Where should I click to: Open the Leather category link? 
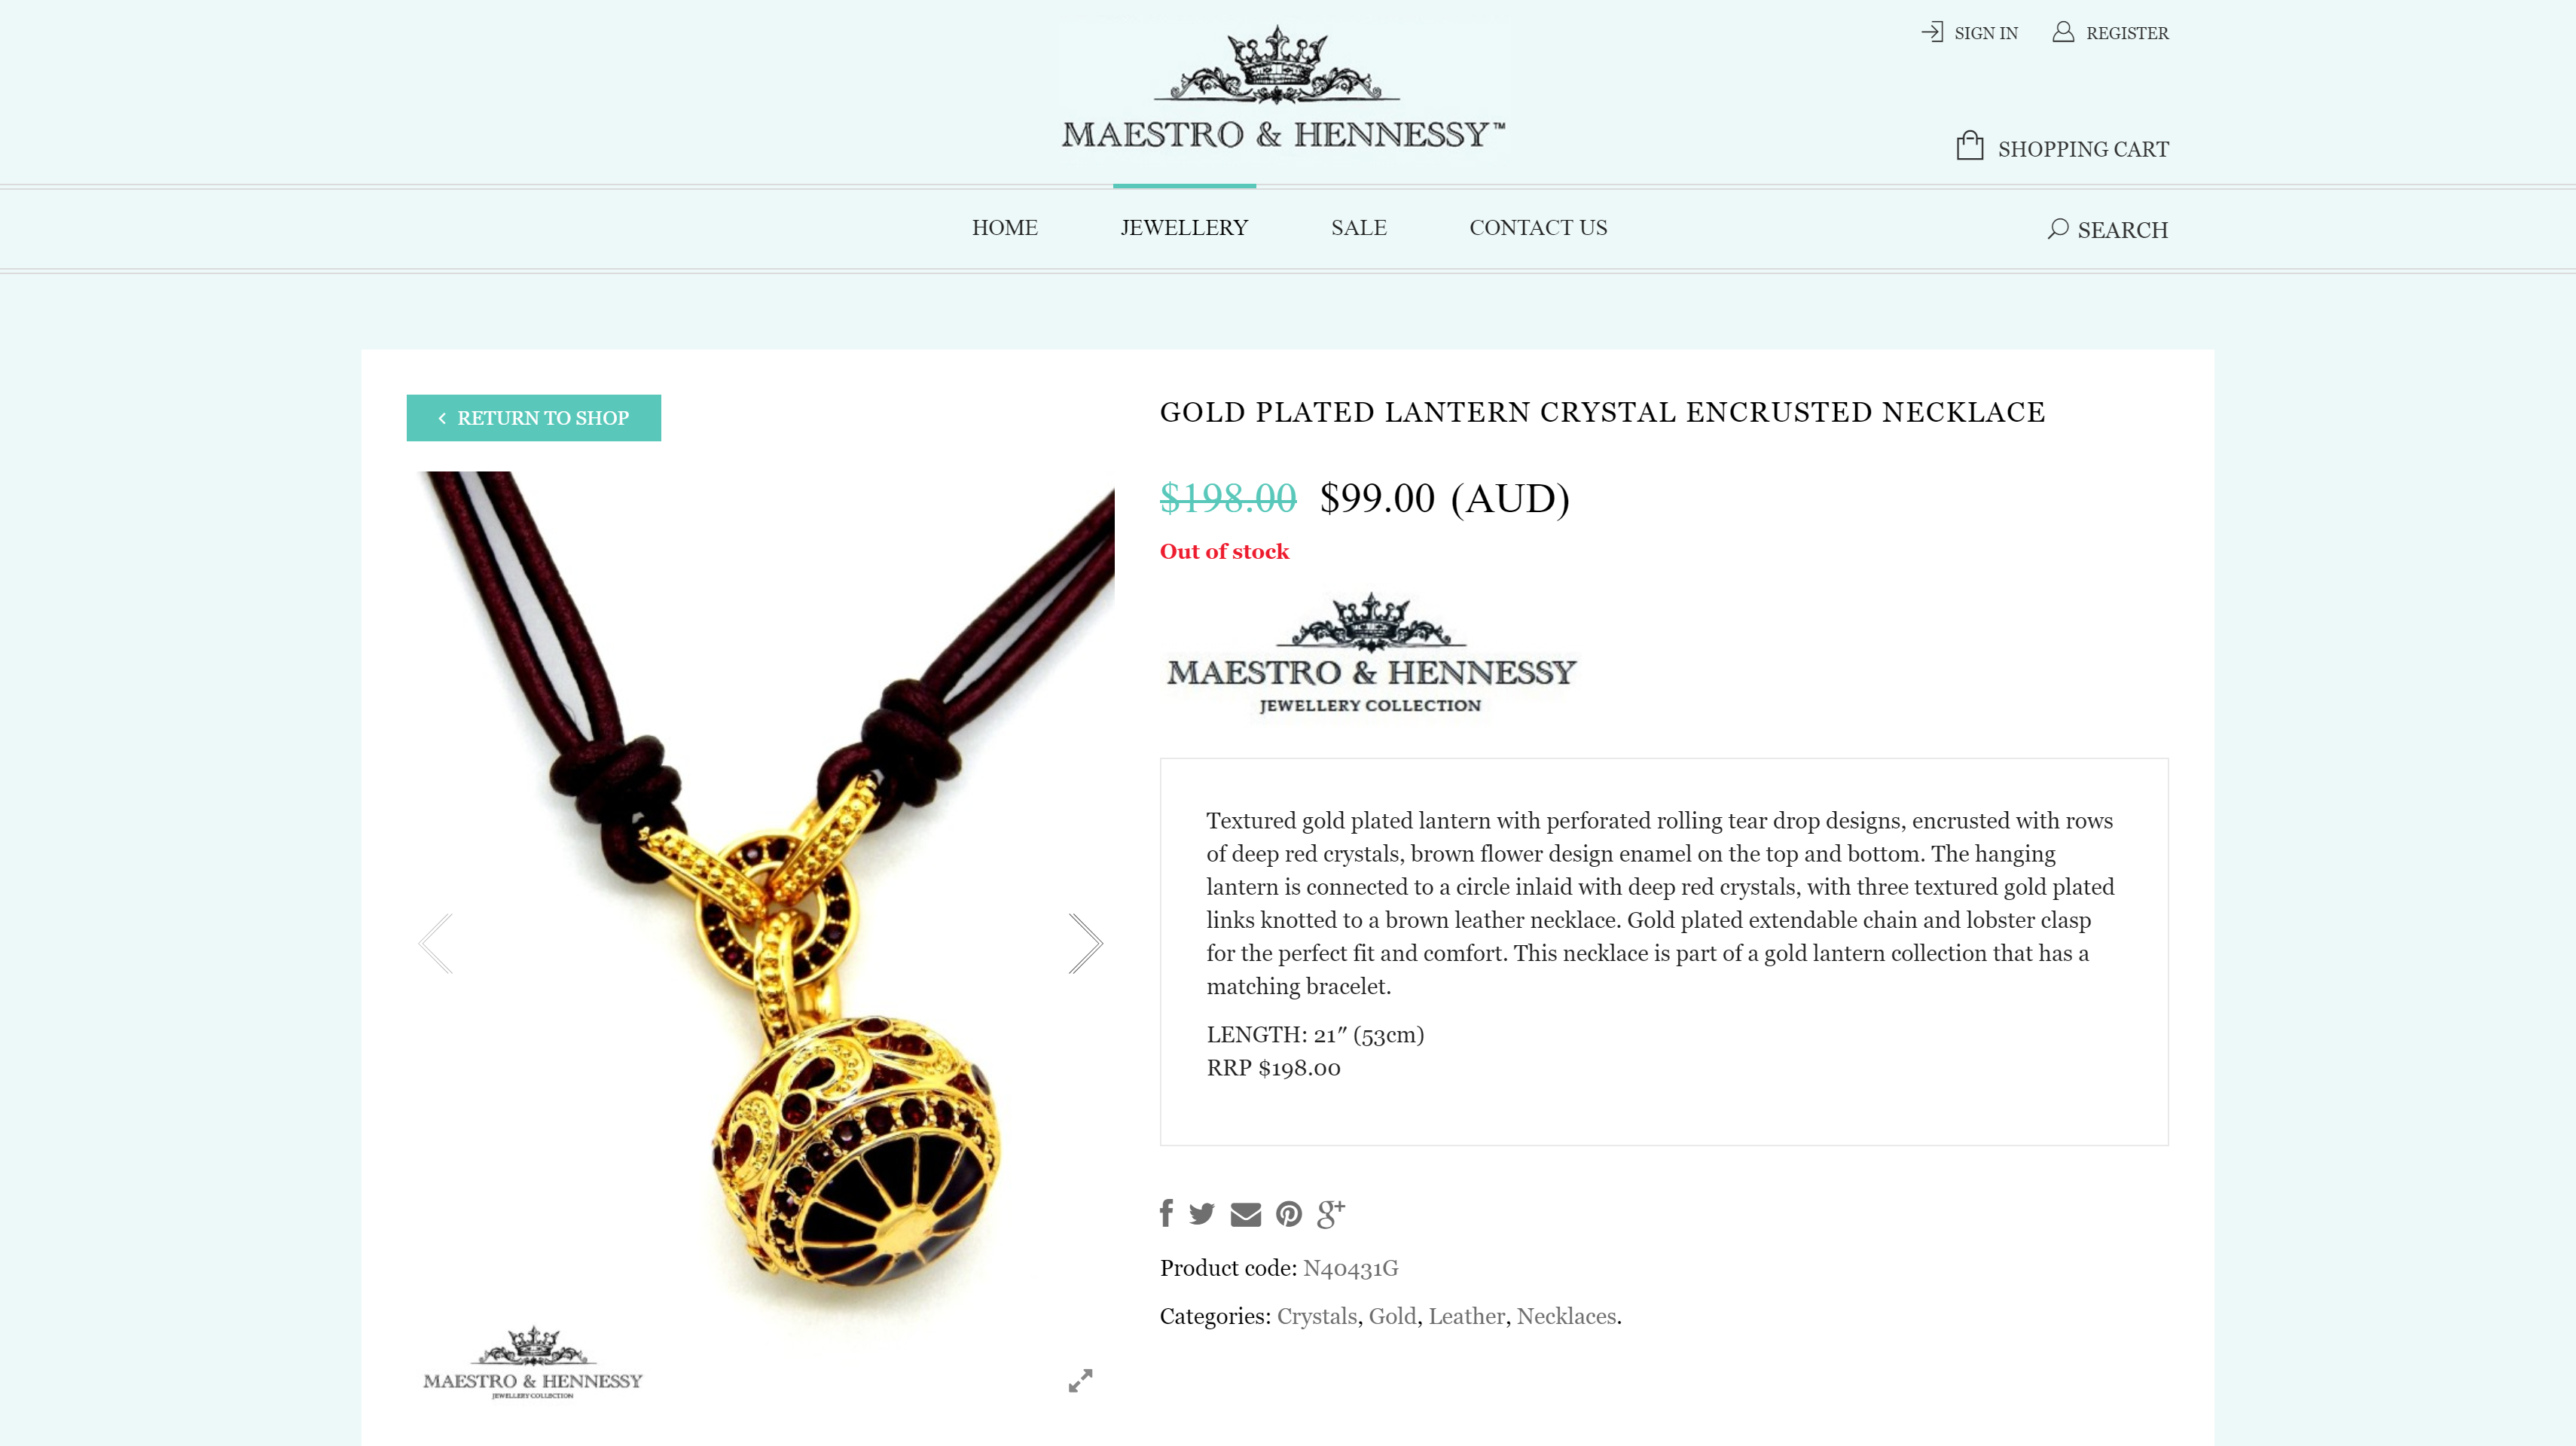[1466, 1316]
